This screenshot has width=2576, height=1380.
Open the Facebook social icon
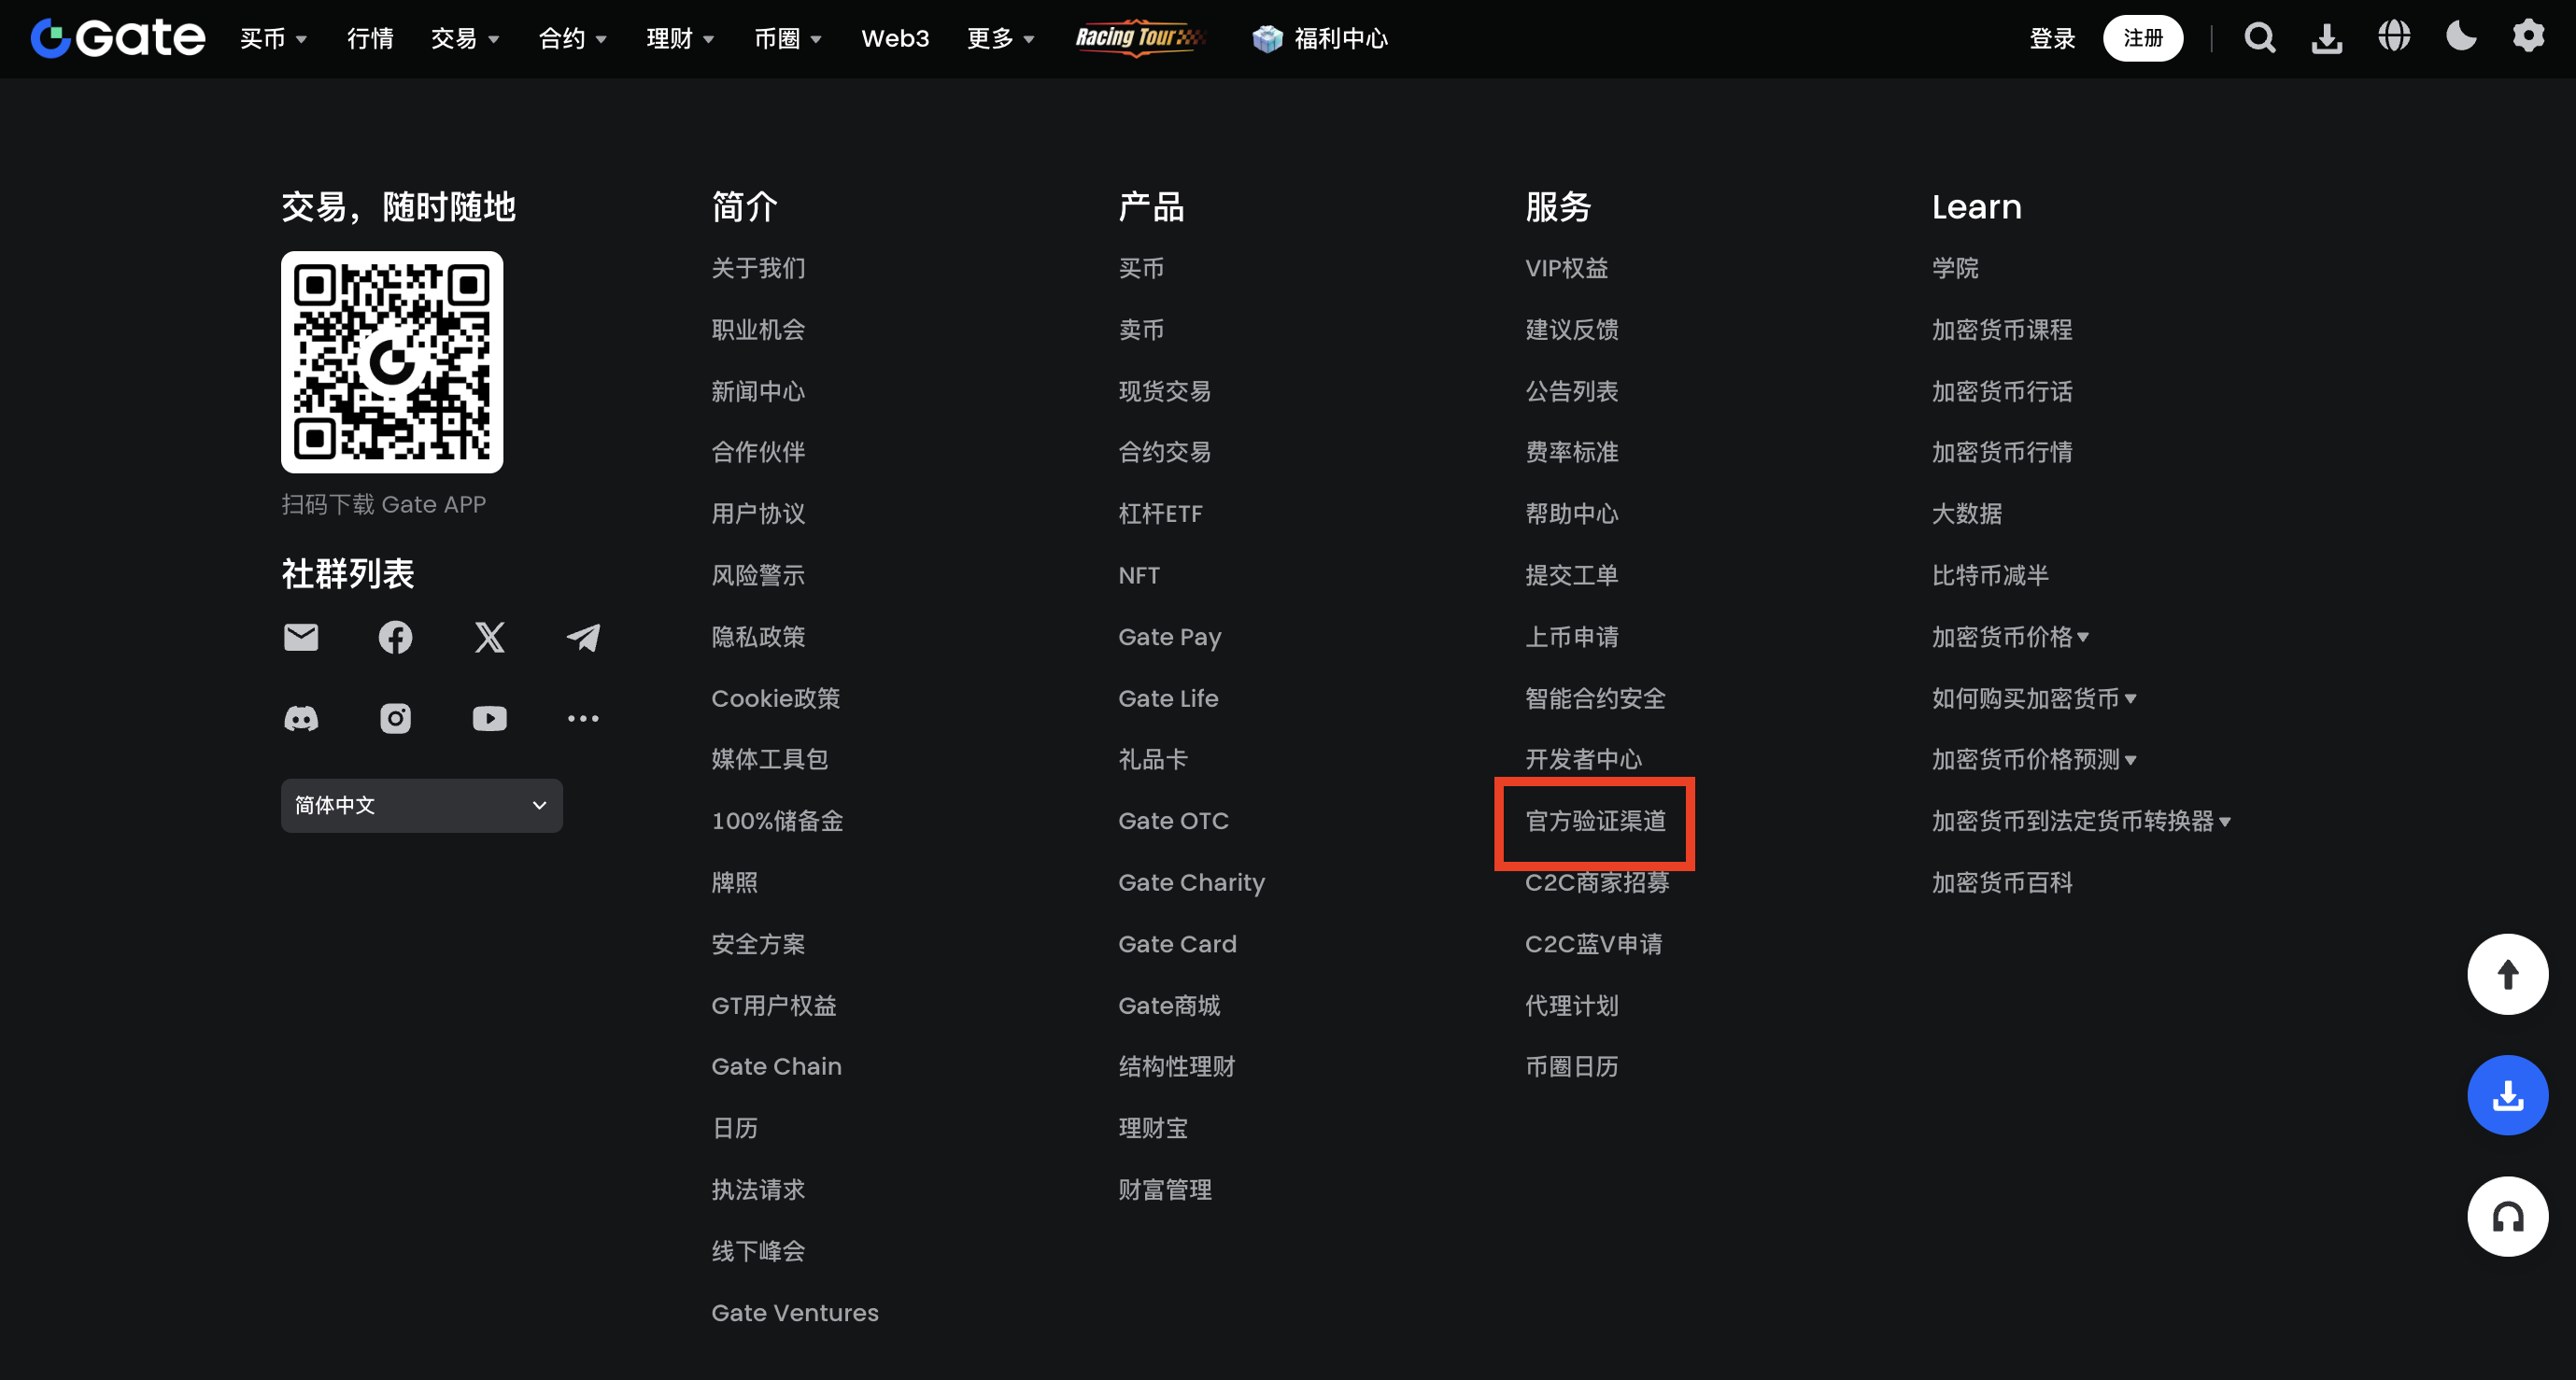395,637
